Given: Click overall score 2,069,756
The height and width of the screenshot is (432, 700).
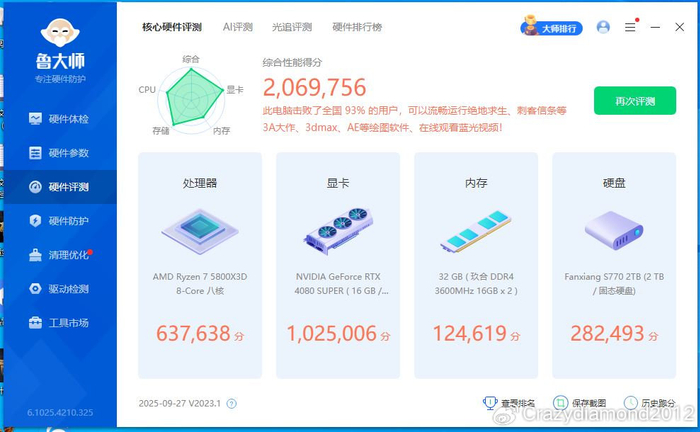Looking at the screenshot, I should [314, 87].
